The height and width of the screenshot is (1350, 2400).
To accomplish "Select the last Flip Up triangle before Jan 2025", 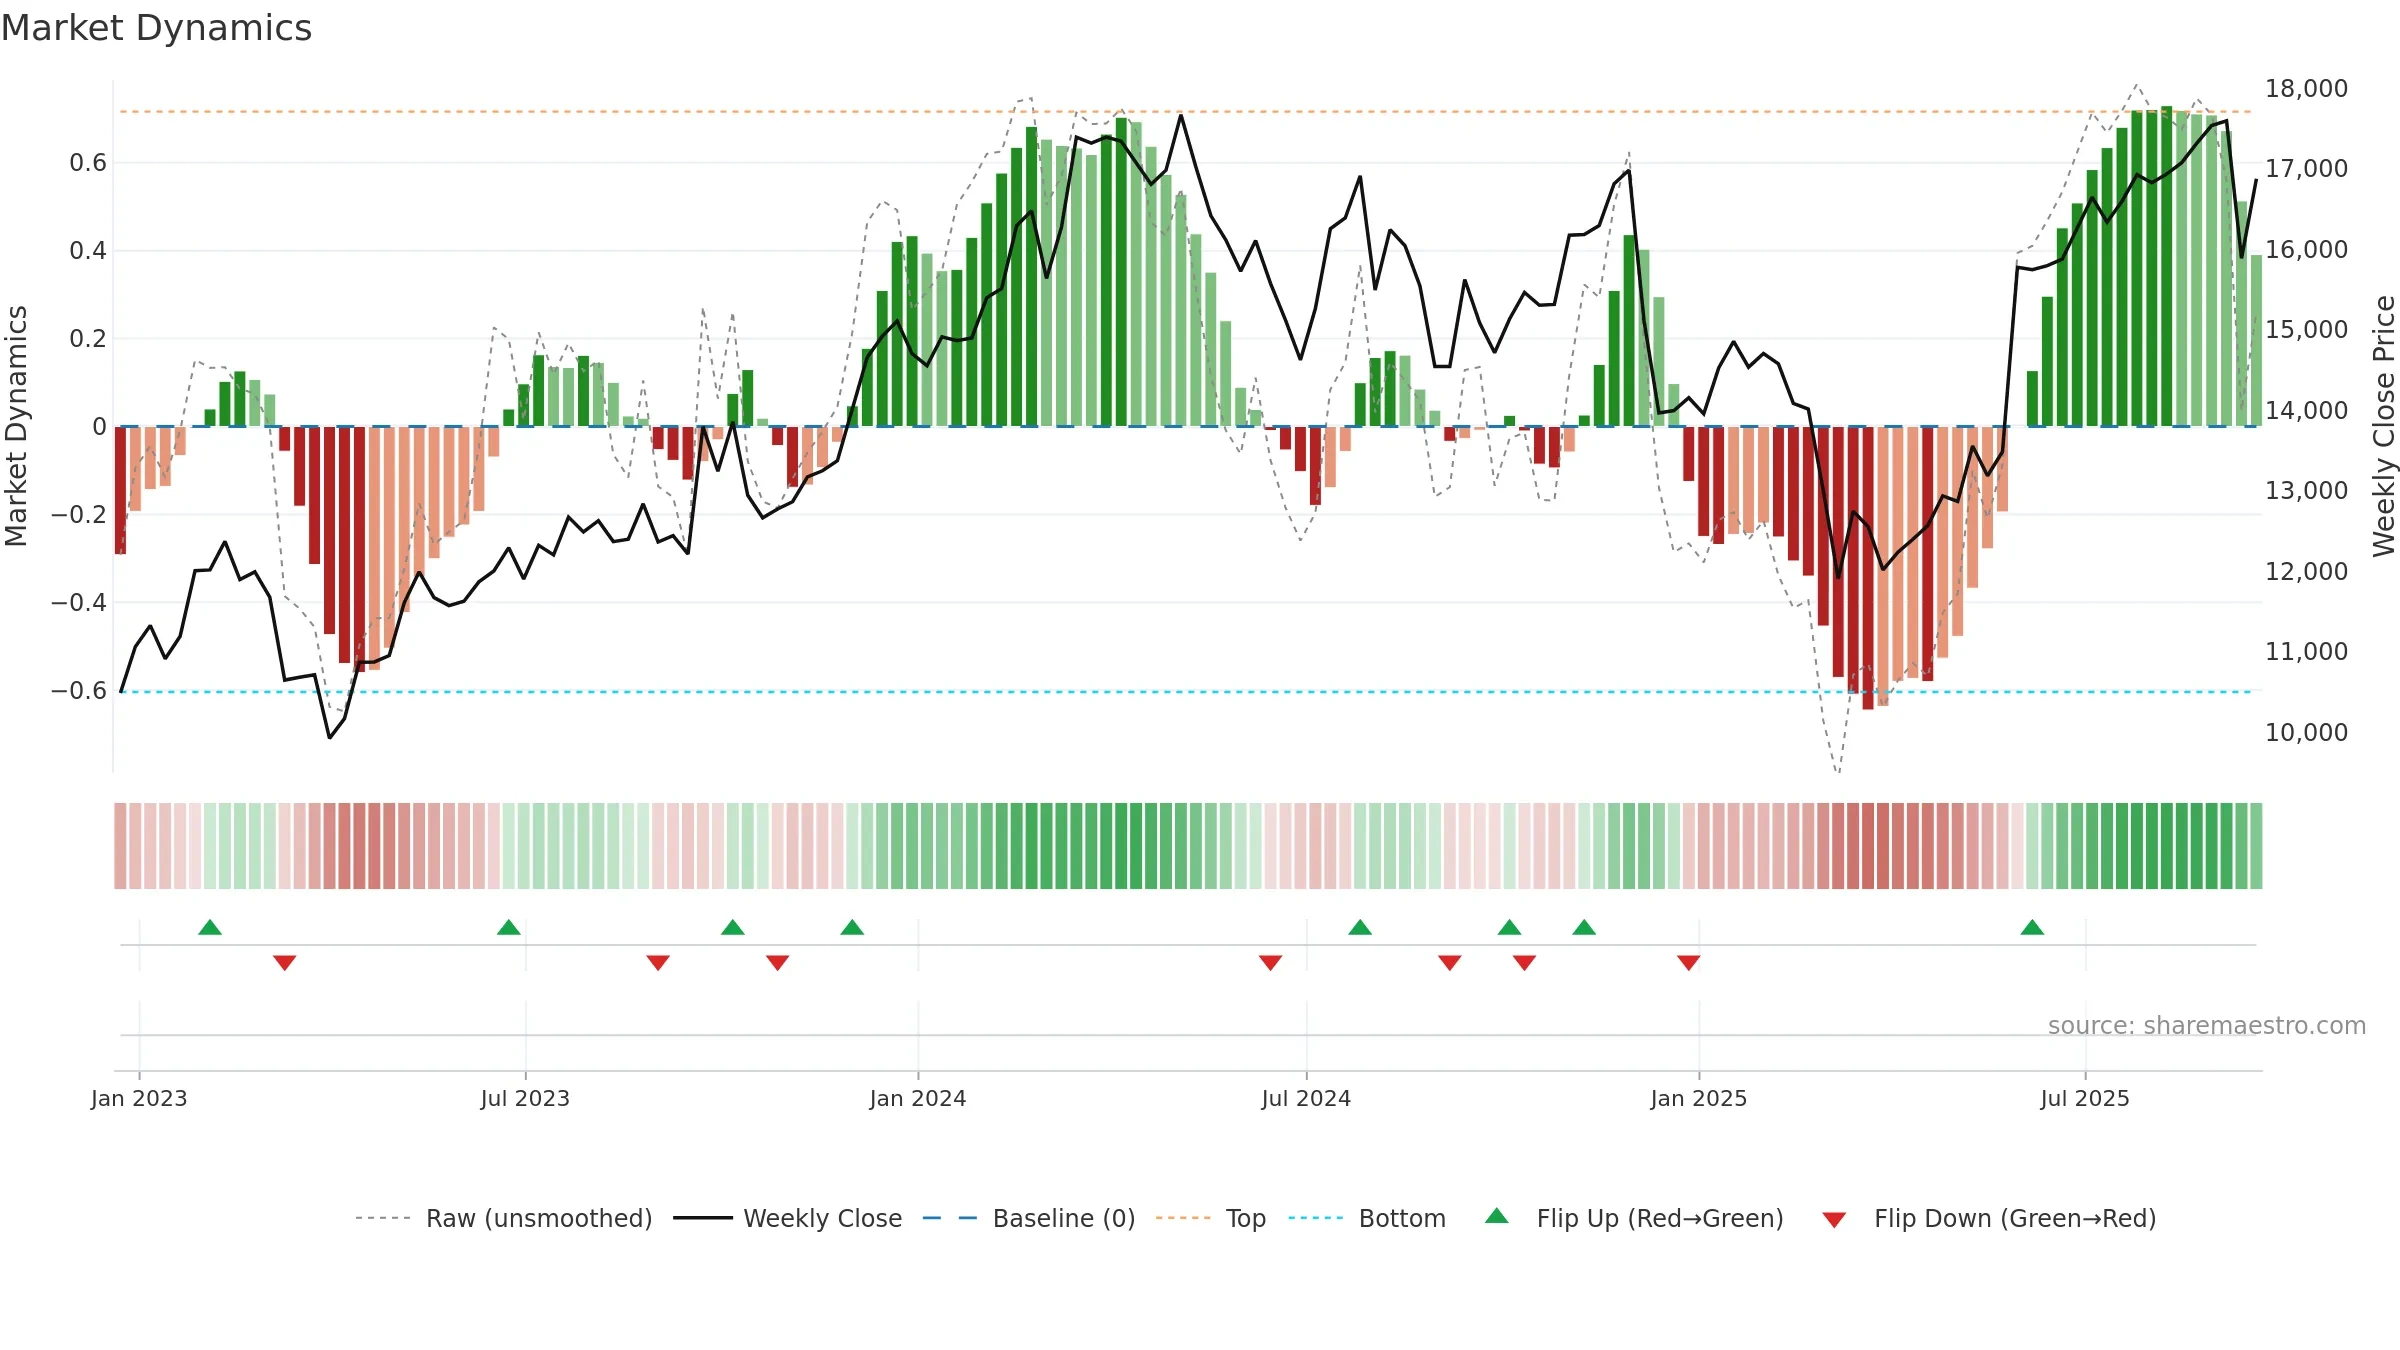I will pyautogui.click(x=1584, y=927).
